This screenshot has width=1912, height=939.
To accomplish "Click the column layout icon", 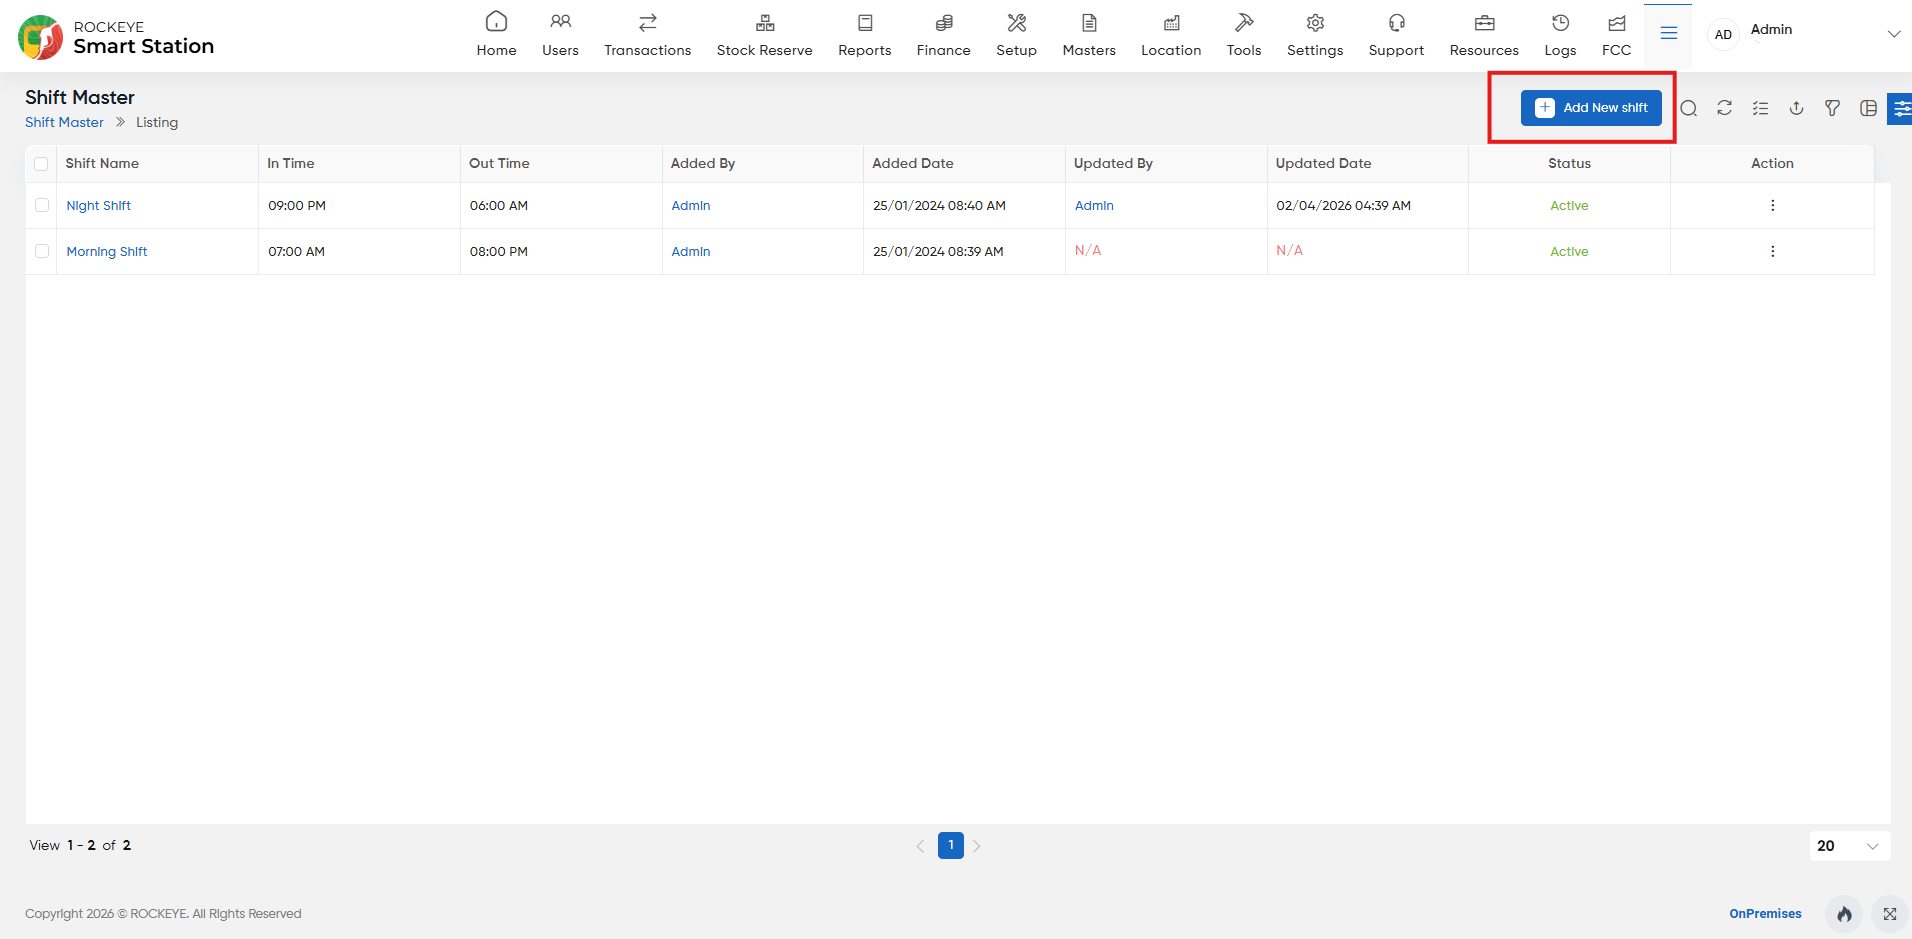I will pos(1868,108).
